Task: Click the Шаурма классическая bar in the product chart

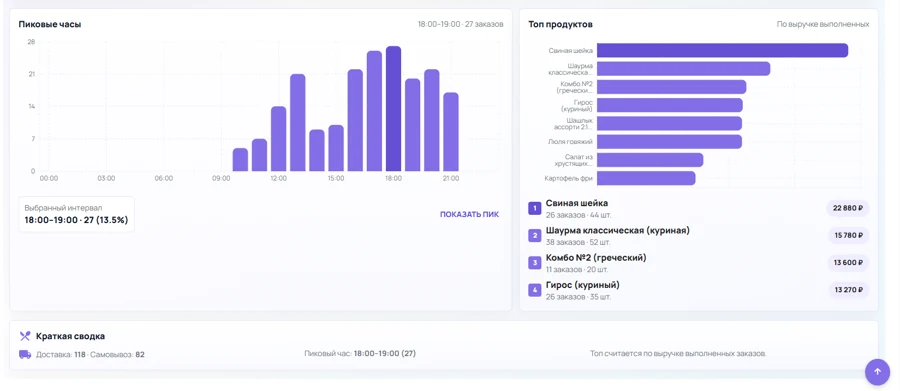Action: tap(683, 69)
